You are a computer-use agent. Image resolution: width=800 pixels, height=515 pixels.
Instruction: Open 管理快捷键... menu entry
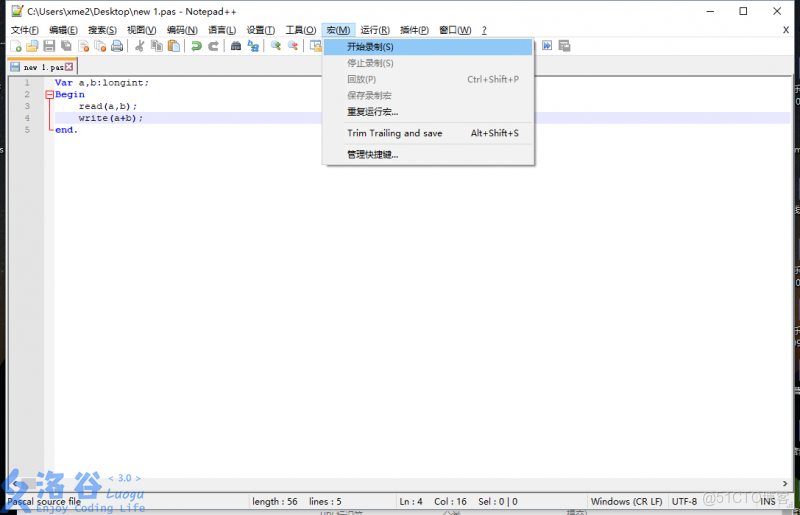[428, 155]
